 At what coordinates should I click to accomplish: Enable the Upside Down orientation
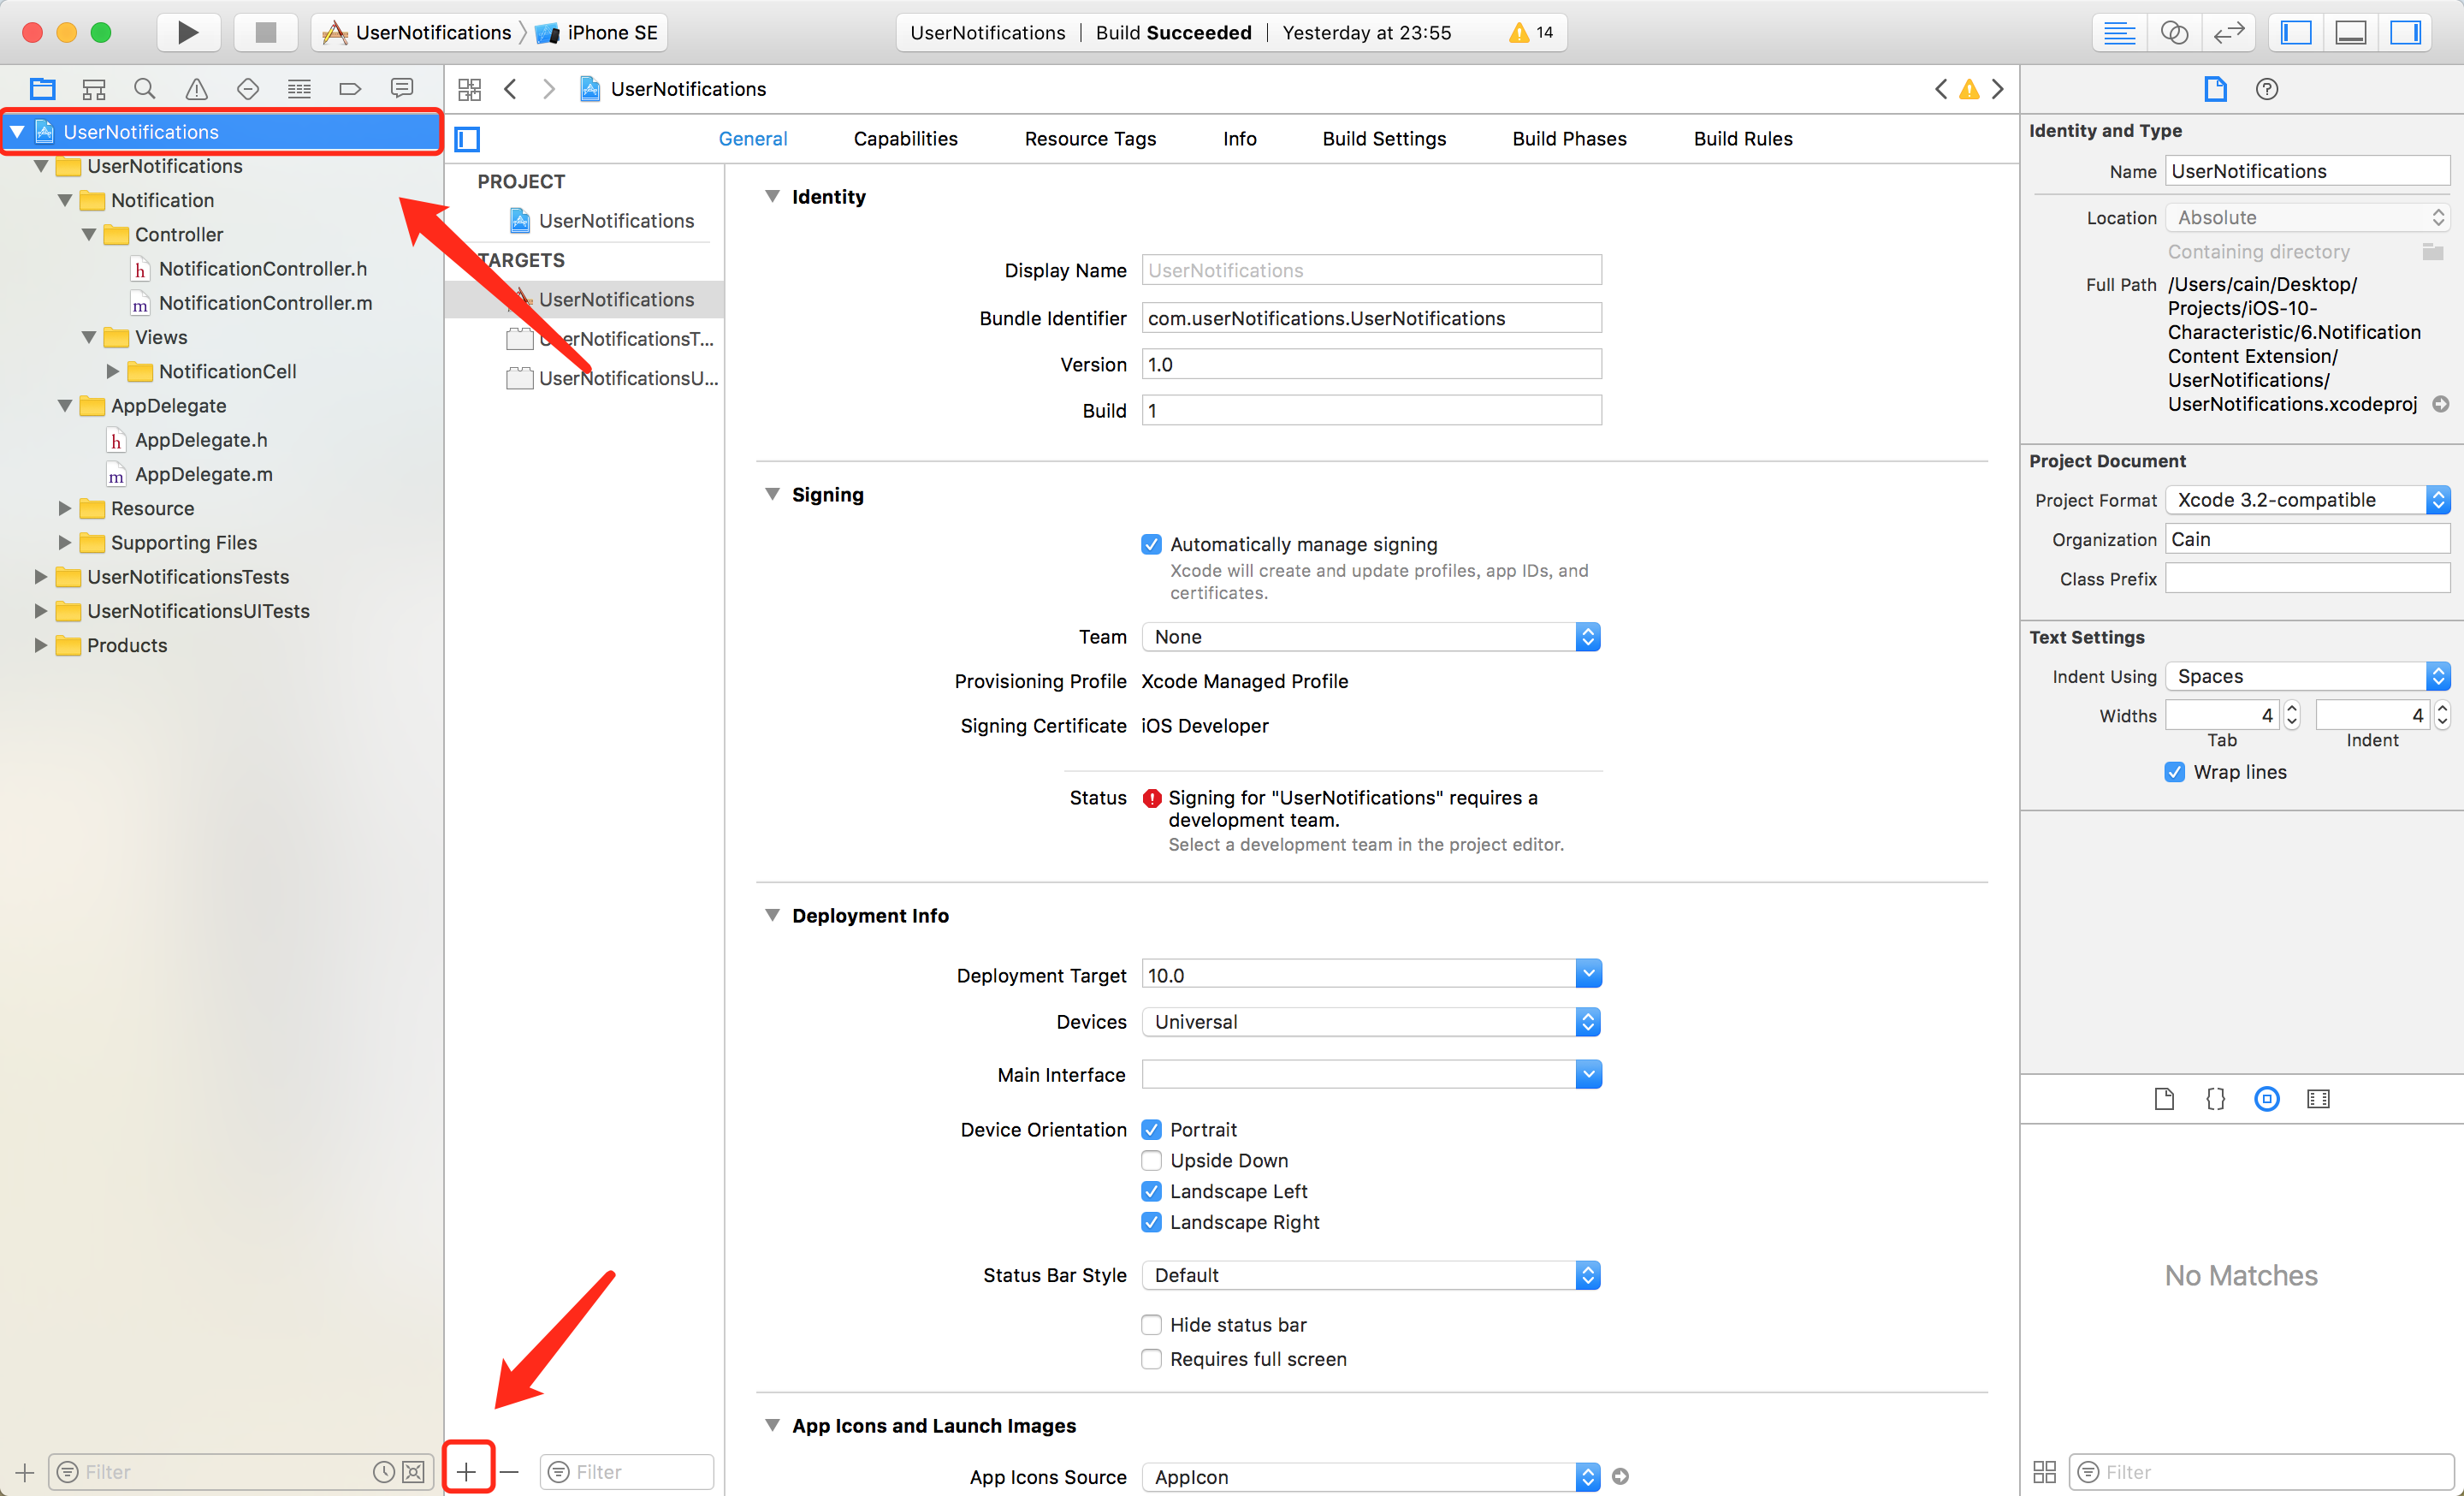pos(1151,1160)
